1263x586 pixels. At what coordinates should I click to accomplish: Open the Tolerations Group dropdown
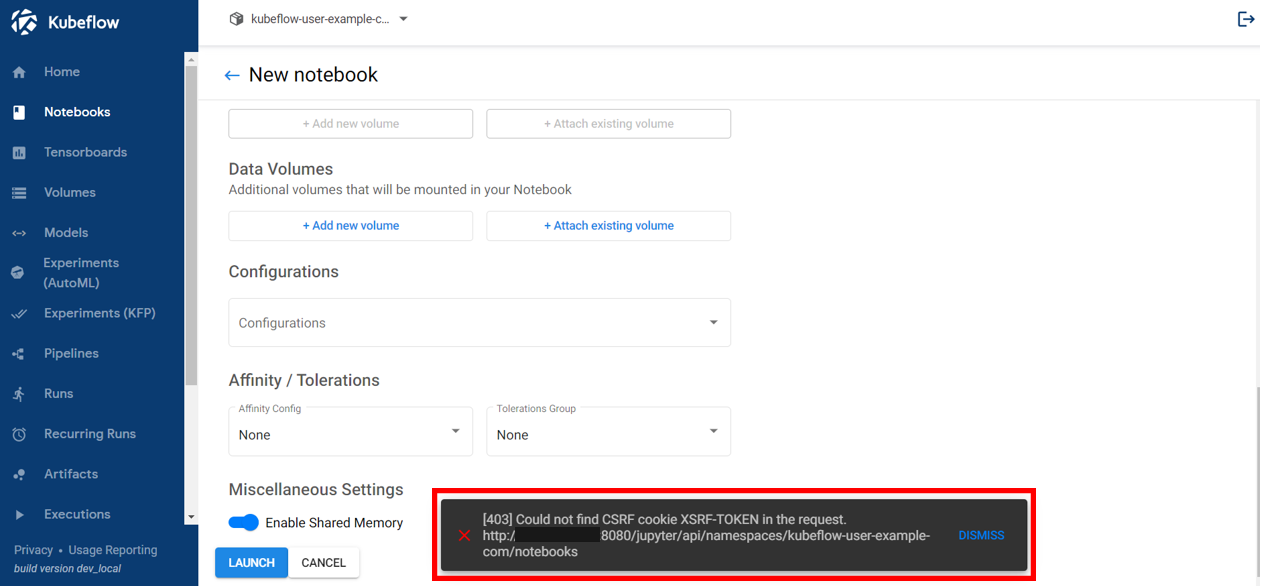[608, 432]
